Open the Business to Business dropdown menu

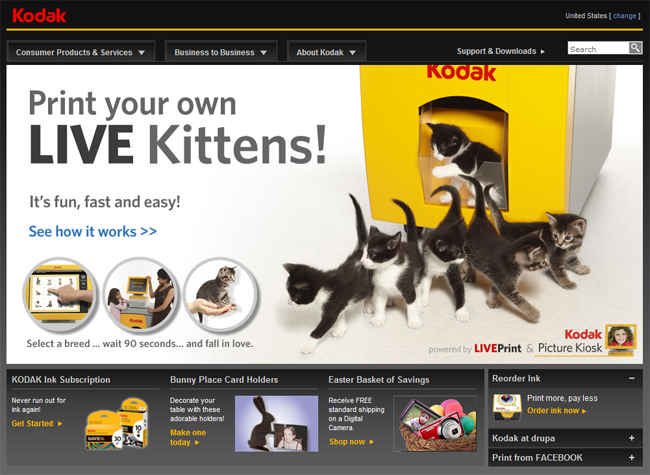point(221,52)
